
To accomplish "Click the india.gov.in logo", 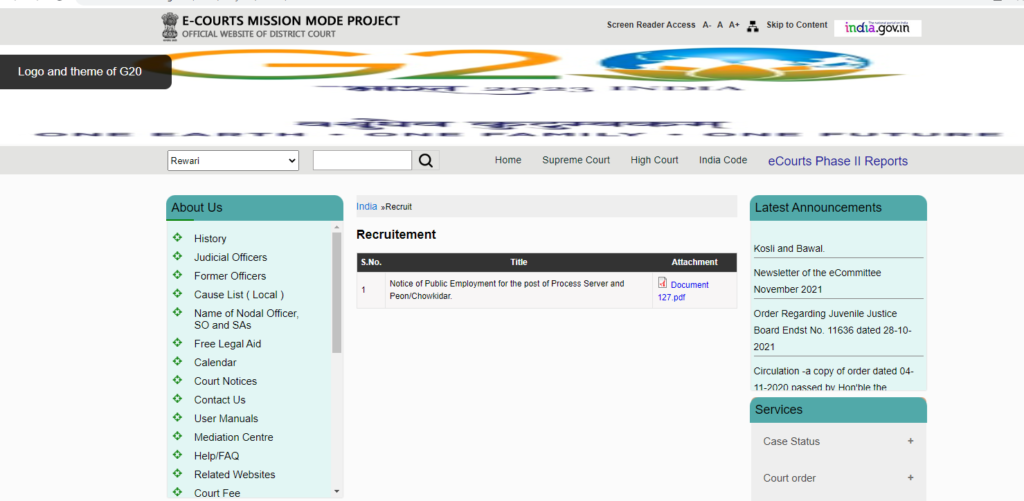I will click(877, 27).
